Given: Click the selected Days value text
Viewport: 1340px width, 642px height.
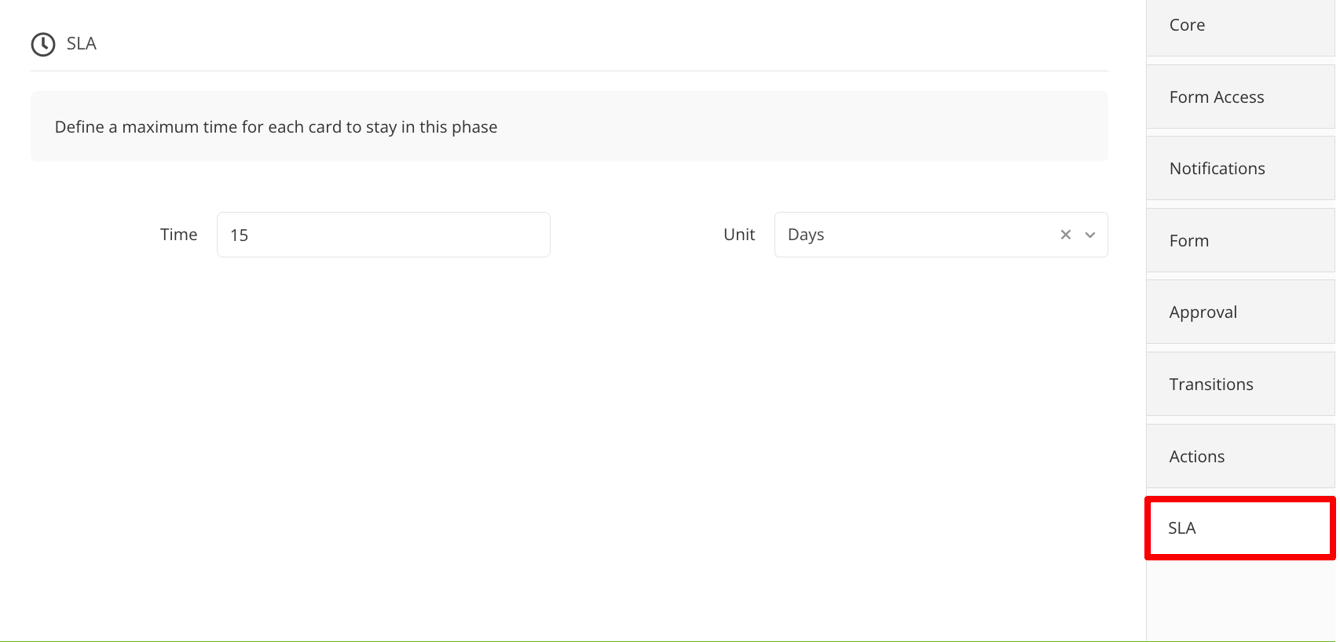Looking at the screenshot, I should [x=806, y=235].
